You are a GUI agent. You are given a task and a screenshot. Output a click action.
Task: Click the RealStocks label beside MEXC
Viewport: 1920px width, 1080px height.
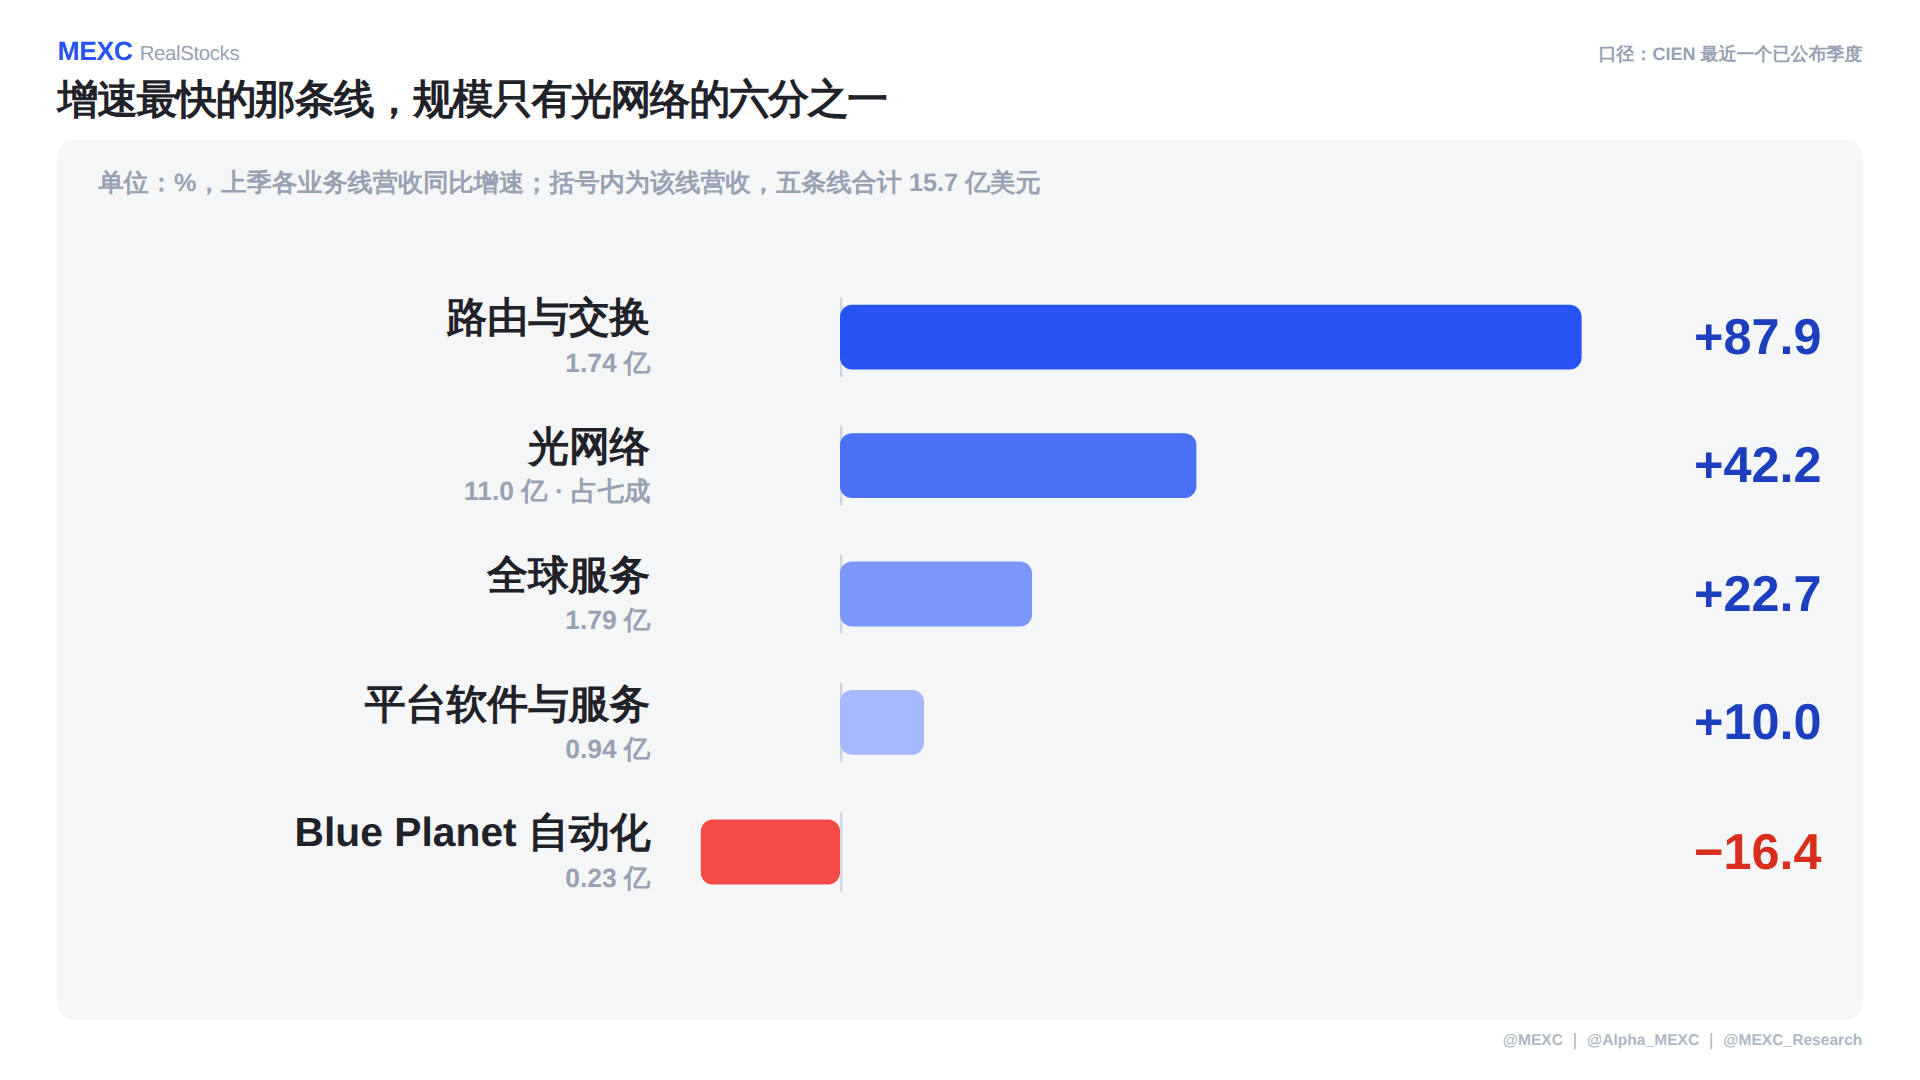[190, 53]
